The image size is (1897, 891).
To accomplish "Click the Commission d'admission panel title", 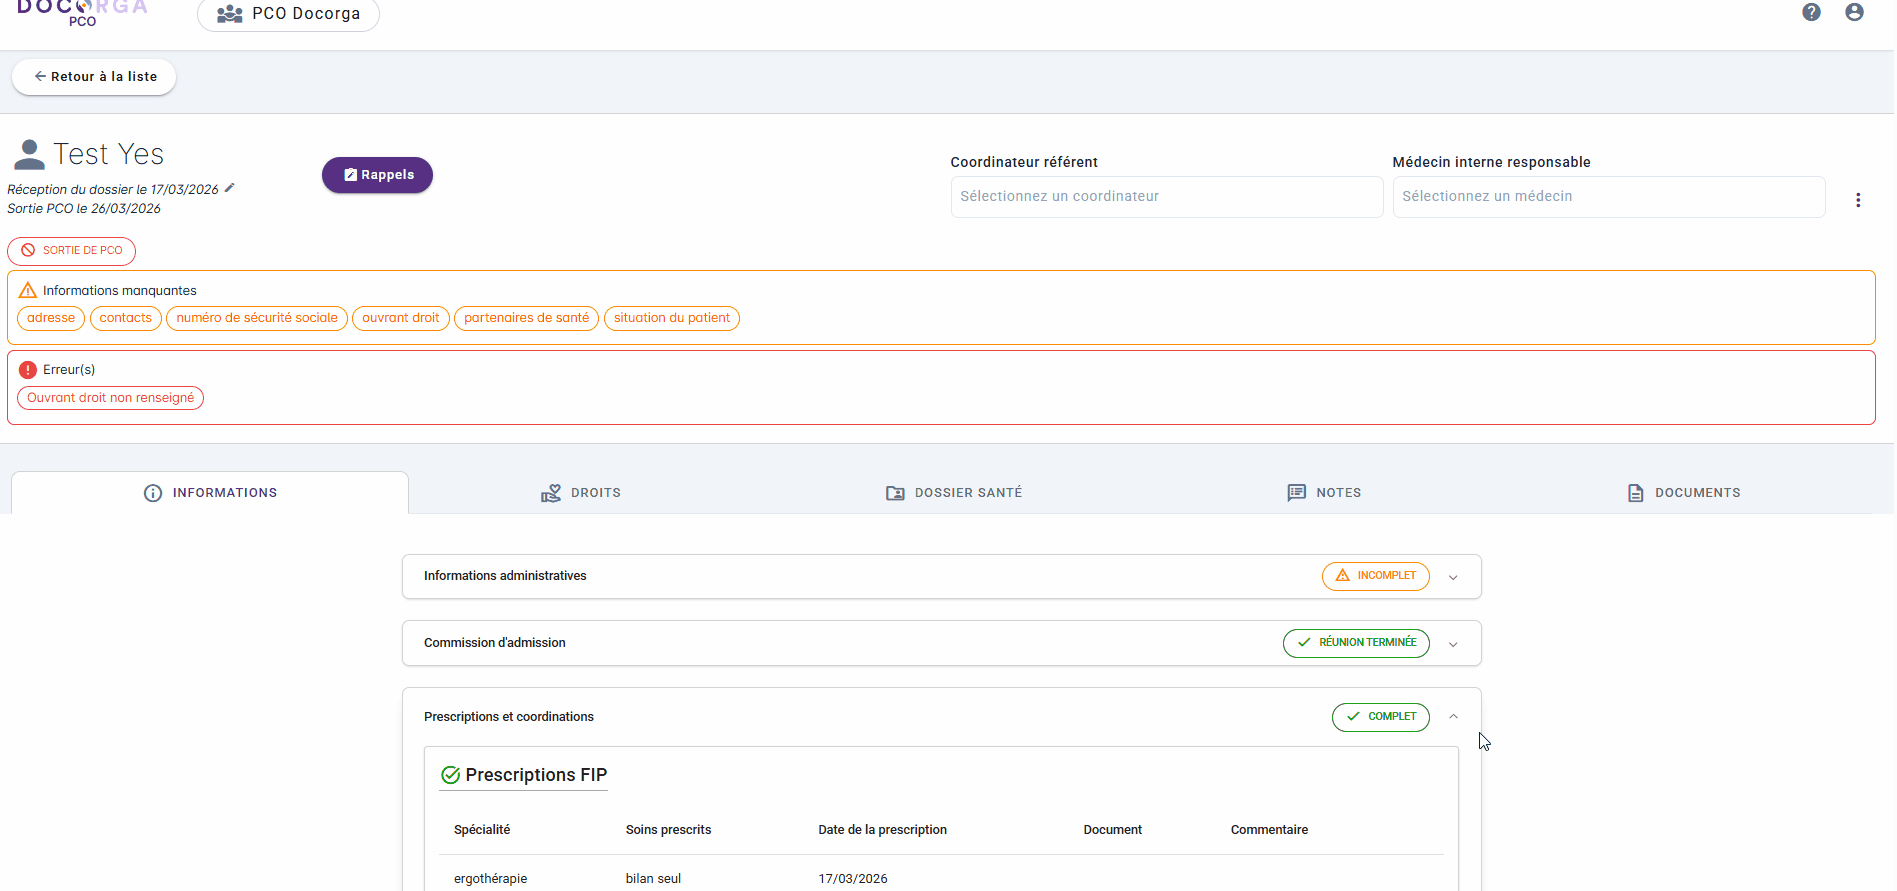I will coord(495,643).
